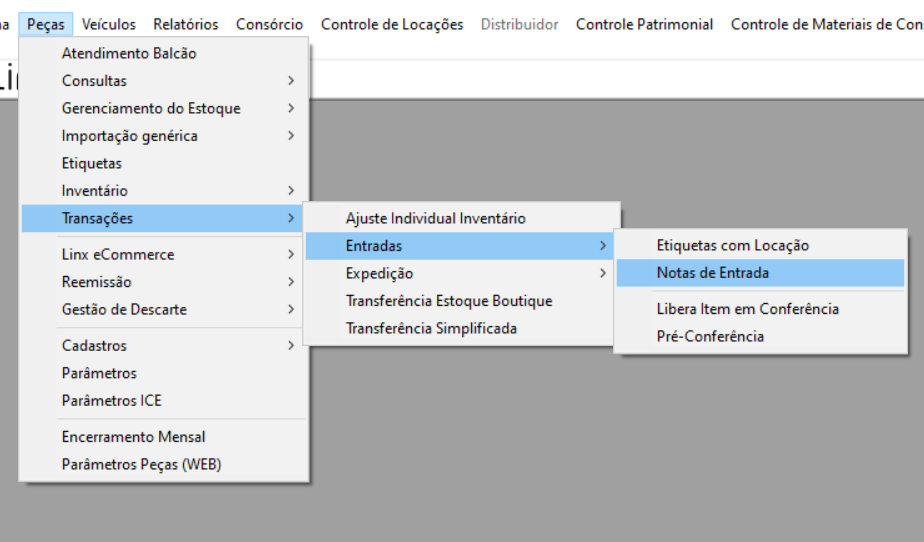Open the Reemissão submenu

pos(97,282)
